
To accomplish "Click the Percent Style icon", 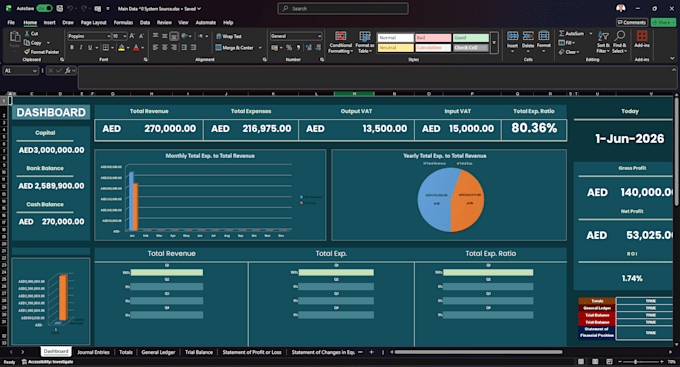I will (289, 48).
